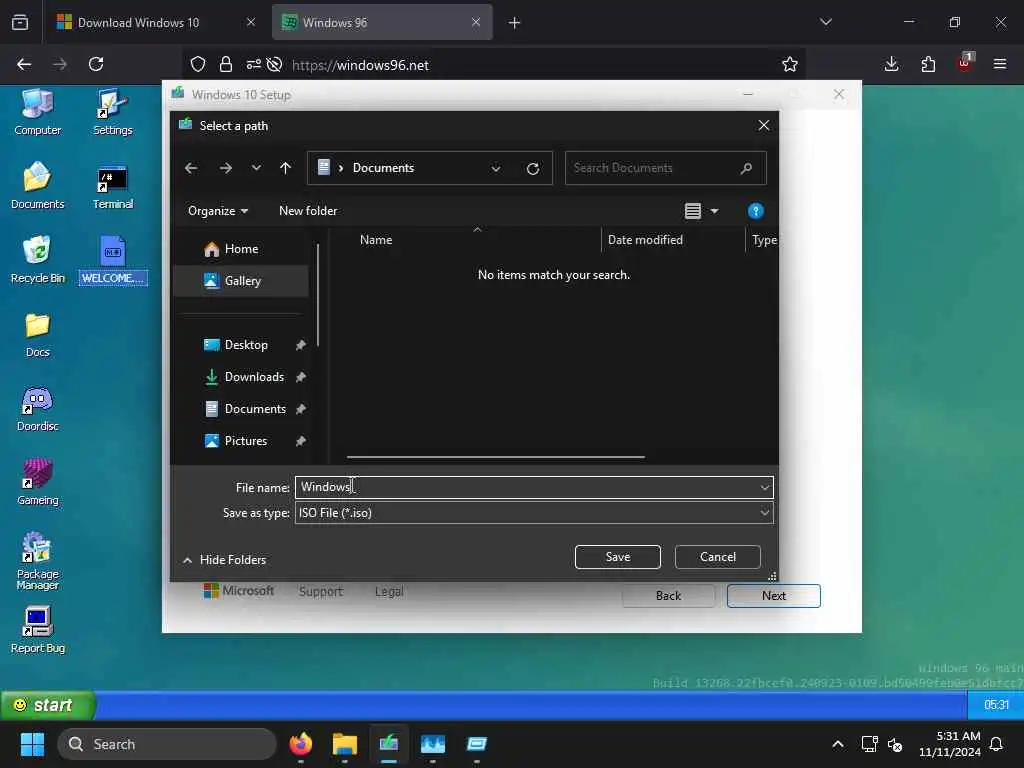Select the WELCOME file on desktop
1024x768 pixels.
tap(112, 260)
